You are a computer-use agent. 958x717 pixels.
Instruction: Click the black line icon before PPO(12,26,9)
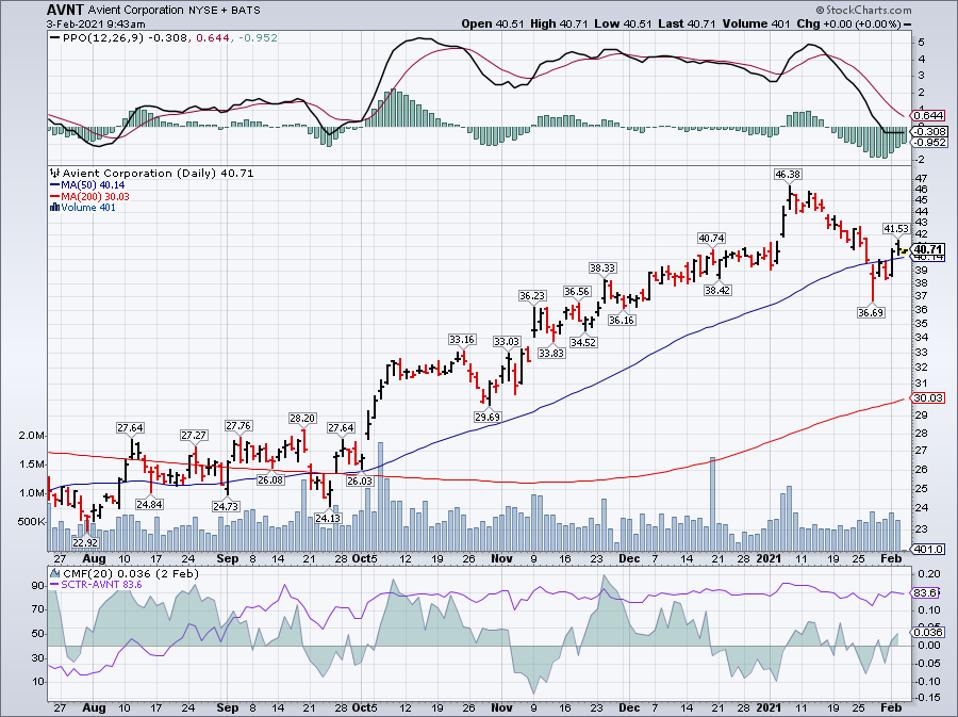pyautogui.click(x=54, y=38)
